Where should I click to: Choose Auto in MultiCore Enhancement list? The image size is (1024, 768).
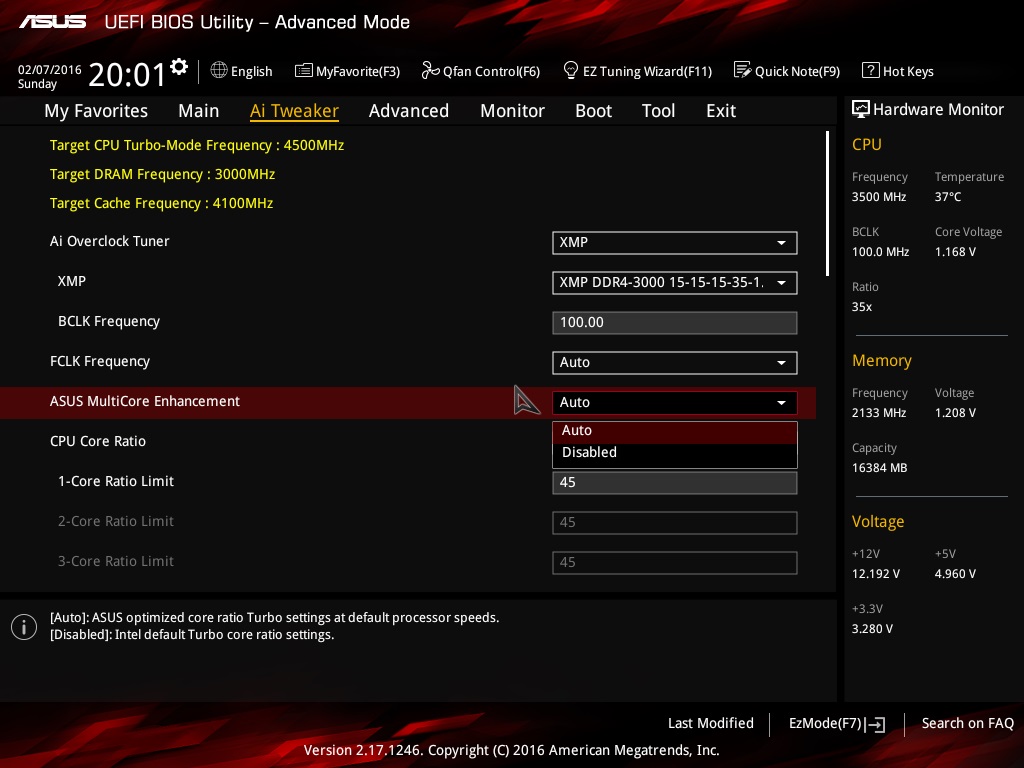pyautogui.click(x=675, y=431)
